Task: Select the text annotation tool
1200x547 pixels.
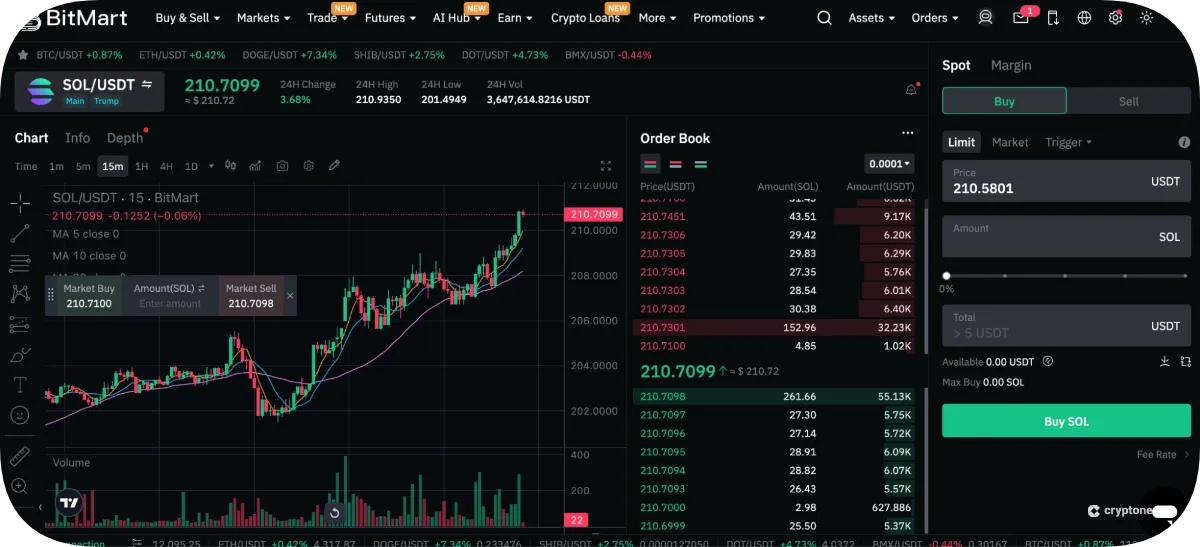Action: 20,384
